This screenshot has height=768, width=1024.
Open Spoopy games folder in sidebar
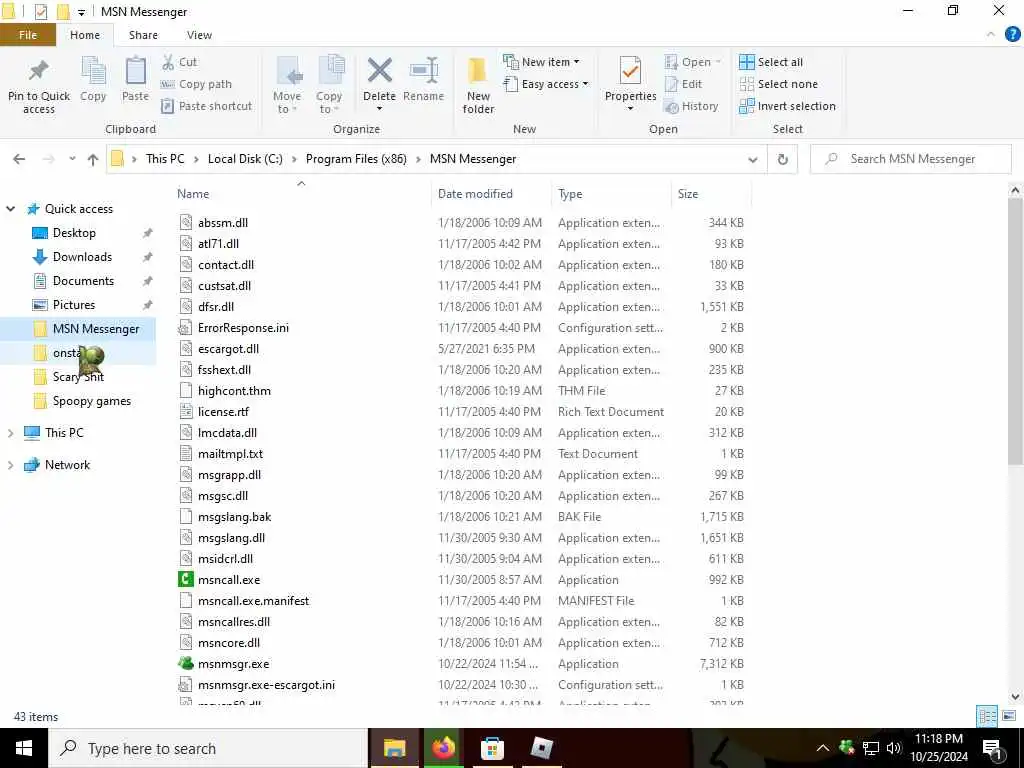[x=91, y=401]
